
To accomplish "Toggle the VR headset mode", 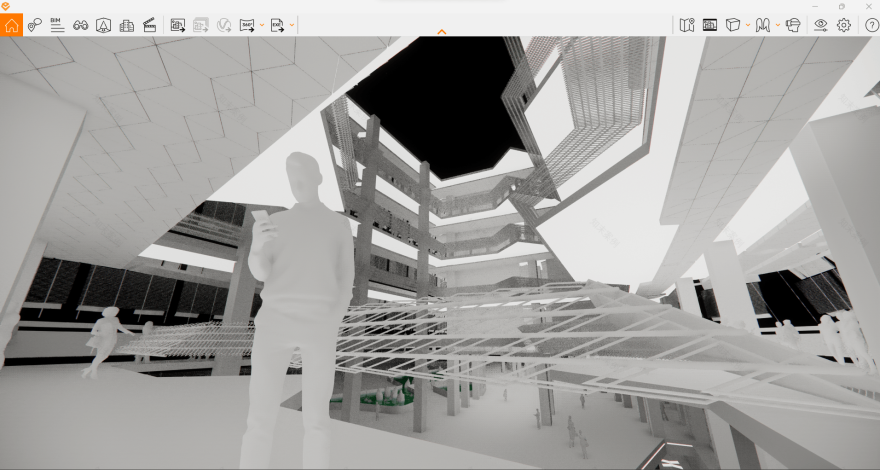I will (793, 25).
